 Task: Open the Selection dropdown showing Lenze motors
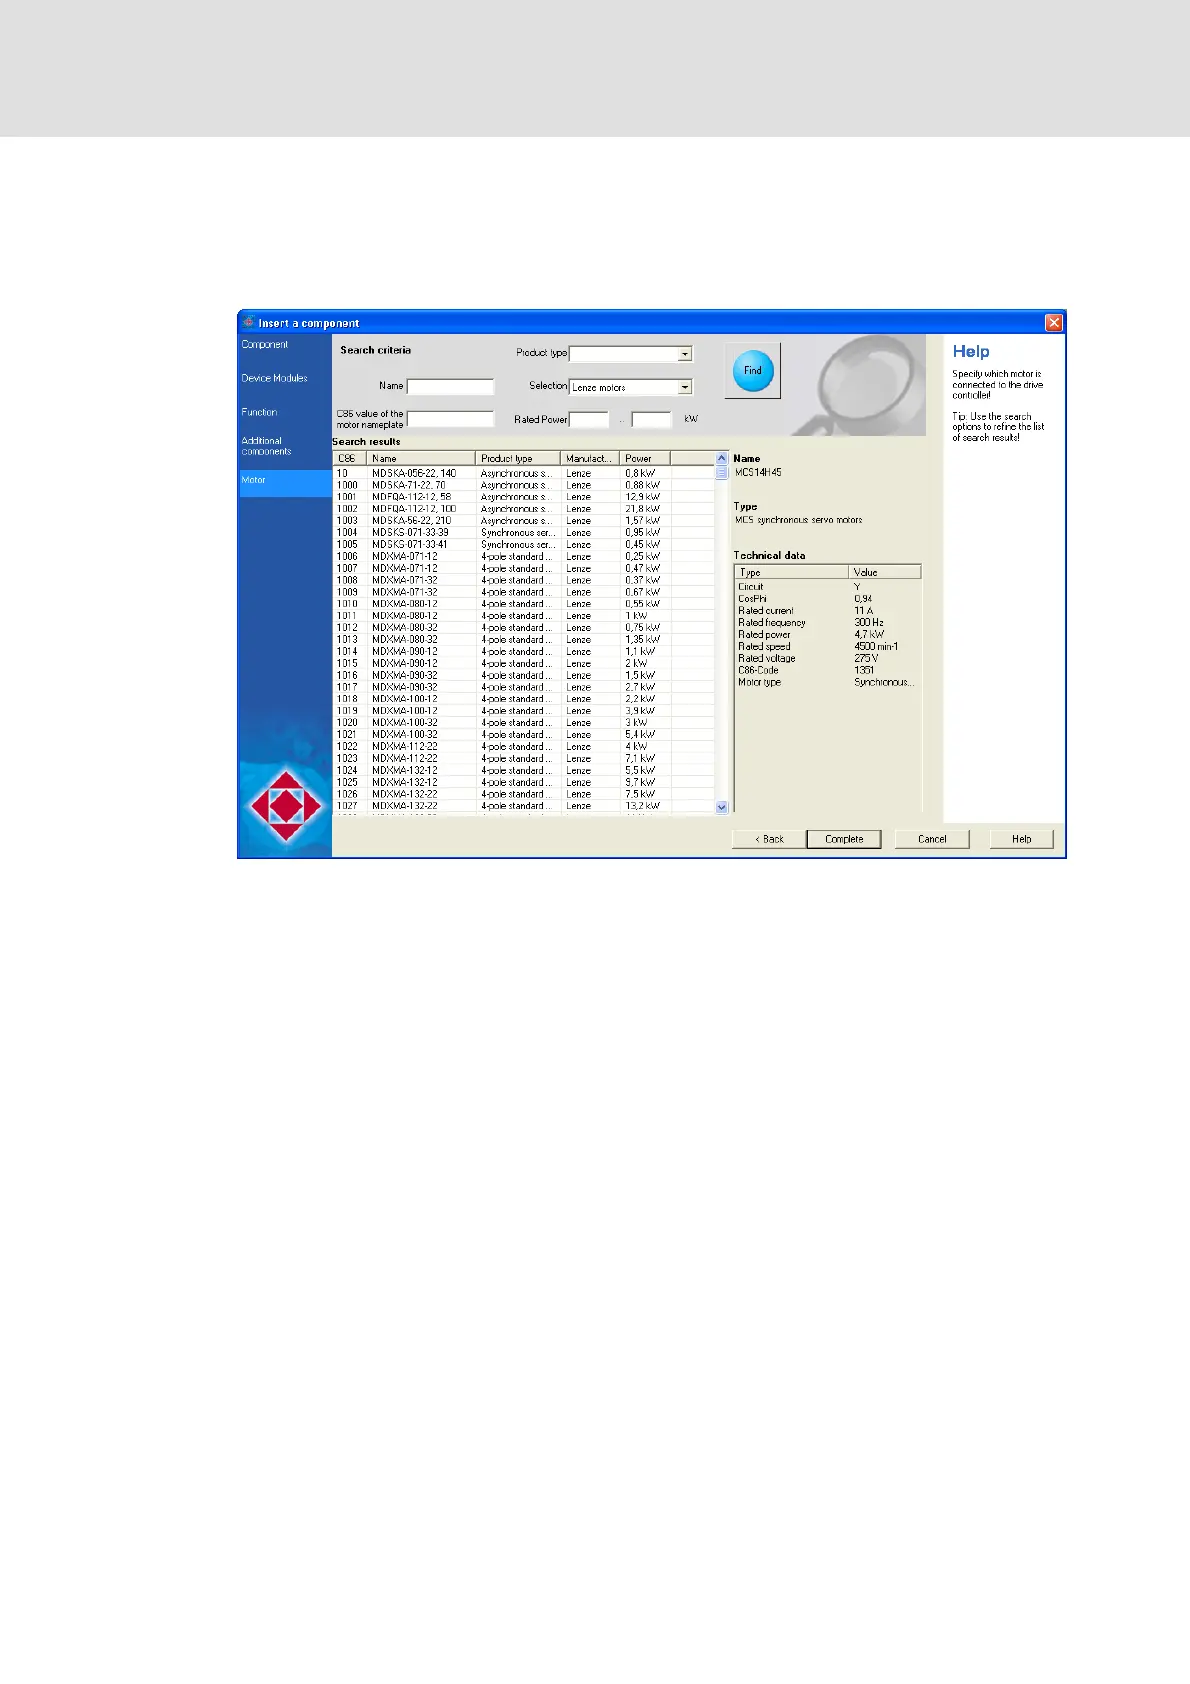(685, 387)
